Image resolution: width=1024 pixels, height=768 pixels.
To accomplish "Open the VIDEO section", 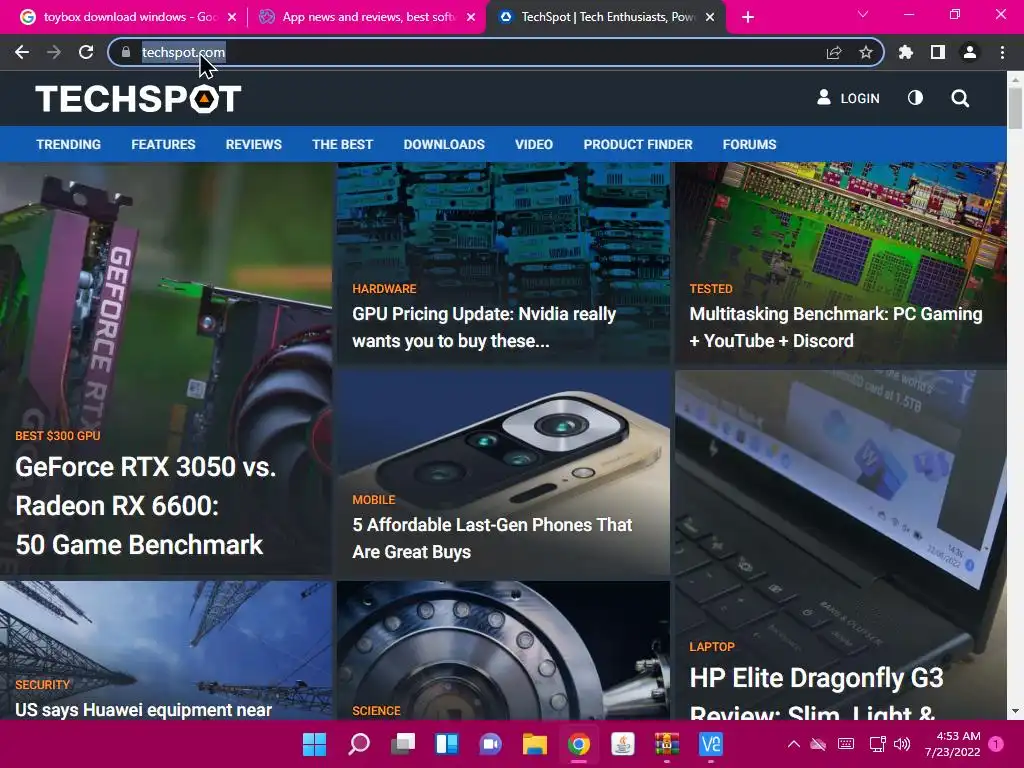I will point(534,144).
